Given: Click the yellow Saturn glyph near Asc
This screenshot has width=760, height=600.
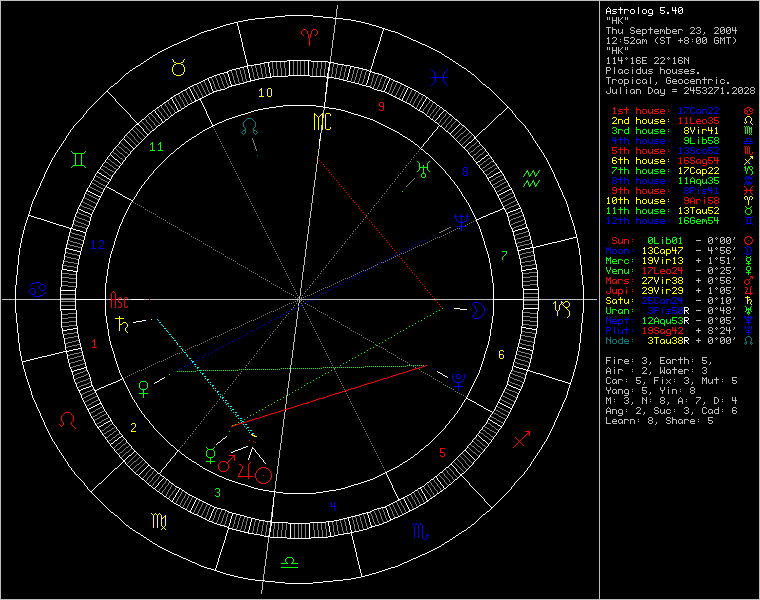Looking at the screenshot, I should pyautogui.click(x=122, y=324).
